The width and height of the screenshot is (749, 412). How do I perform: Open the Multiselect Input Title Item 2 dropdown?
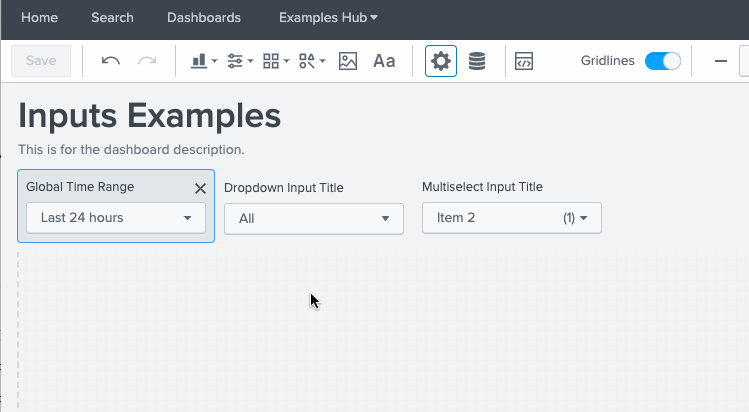(x=512, y=218)
